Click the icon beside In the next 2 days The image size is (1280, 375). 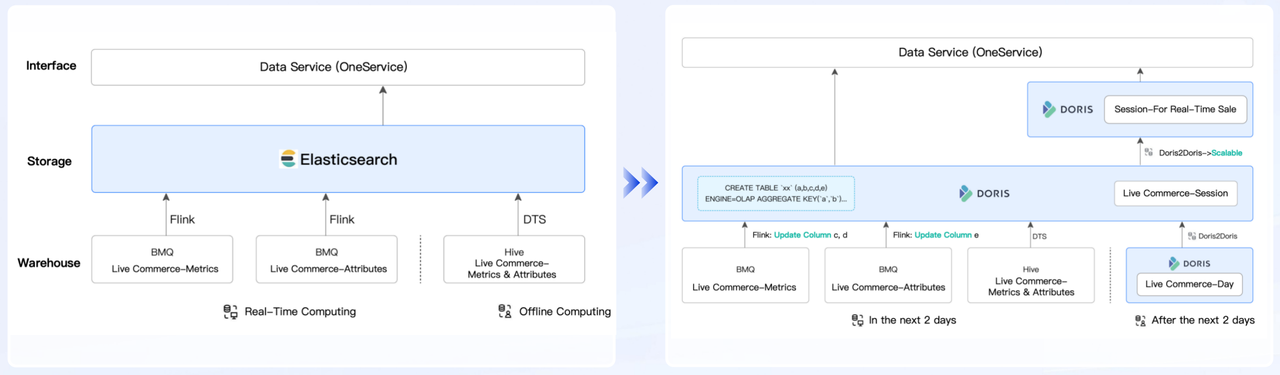(857, 320)
